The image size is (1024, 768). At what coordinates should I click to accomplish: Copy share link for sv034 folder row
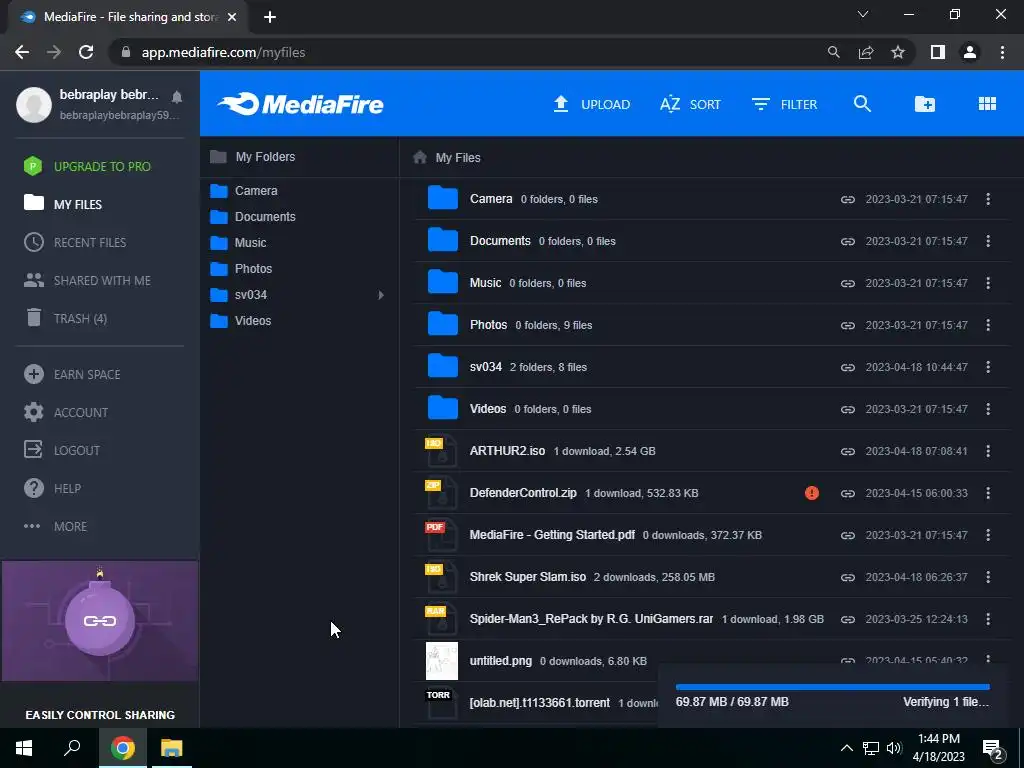(848, 367)
